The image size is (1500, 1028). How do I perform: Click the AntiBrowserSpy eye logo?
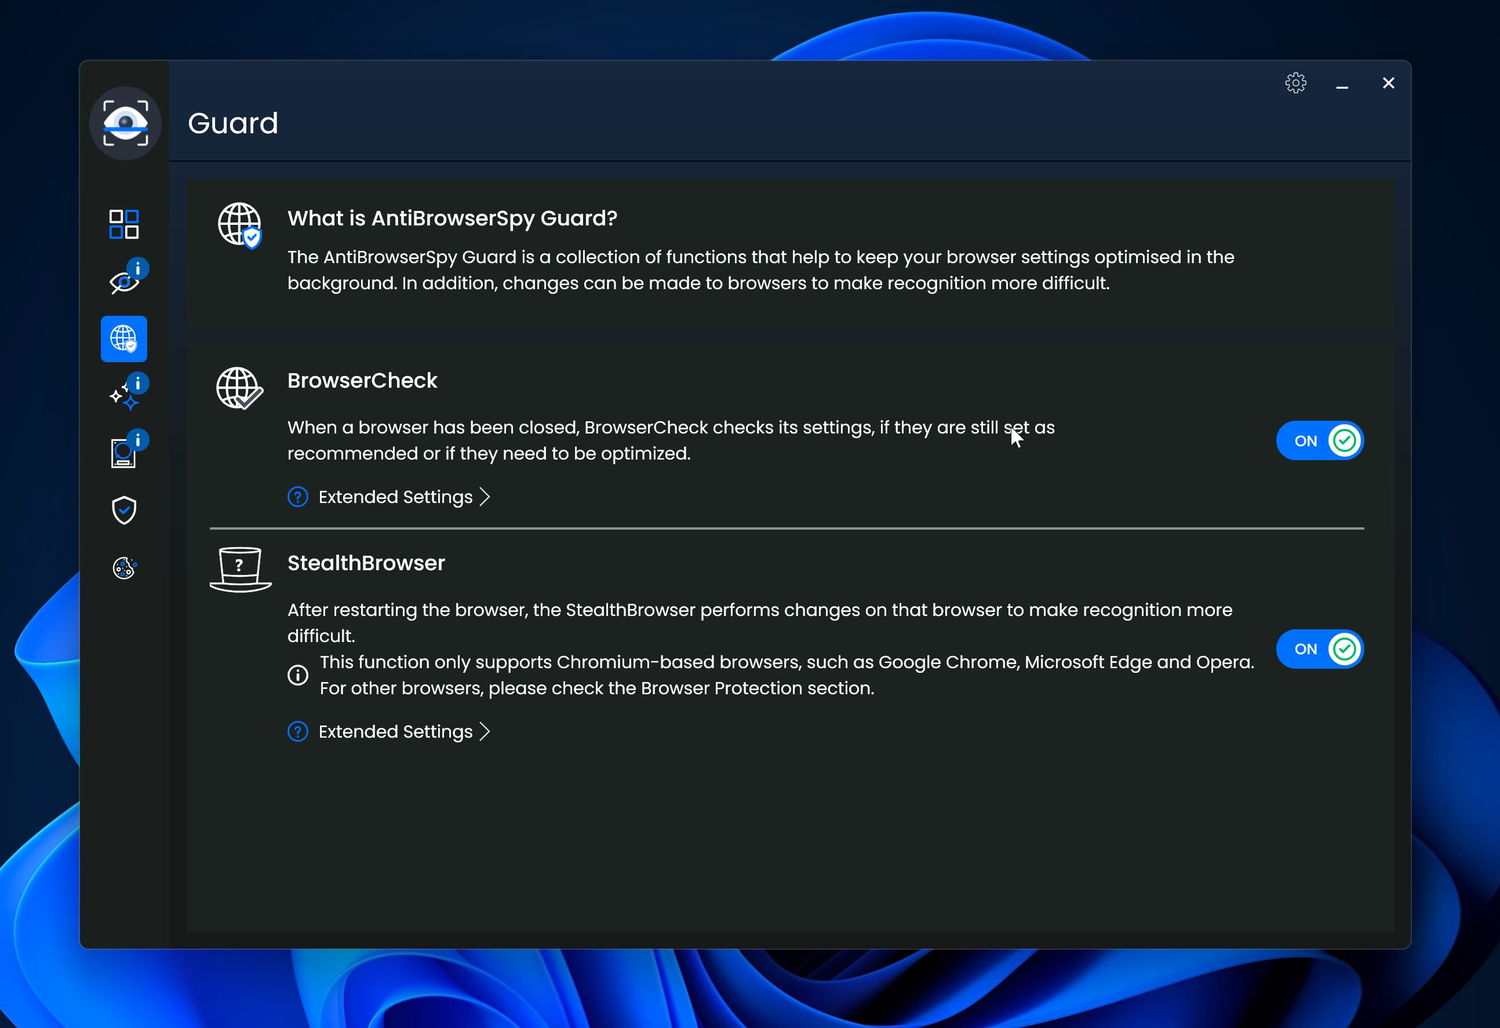125,123
